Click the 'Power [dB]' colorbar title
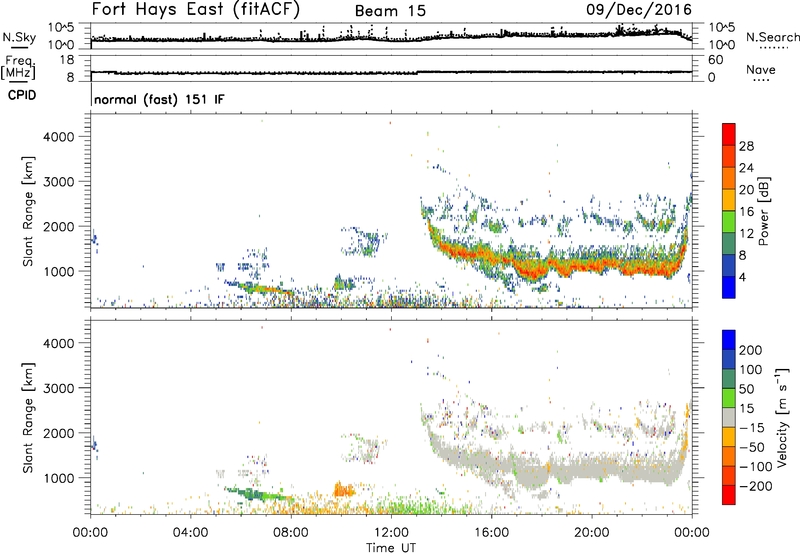Viewport: 800px width, 554px height. pyautogui.click(x=763, y=211)
